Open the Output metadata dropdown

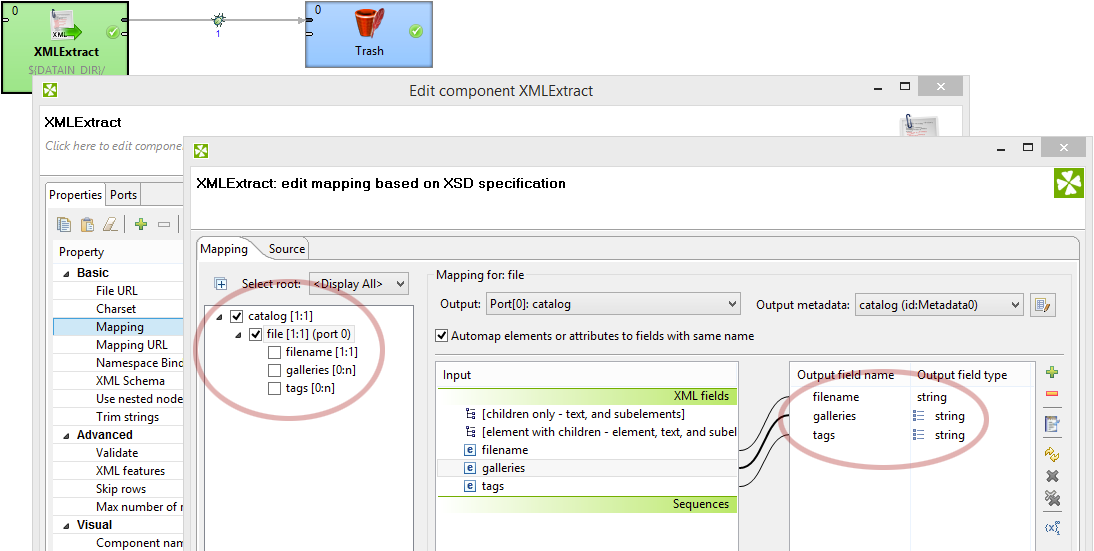coord(938,304)
